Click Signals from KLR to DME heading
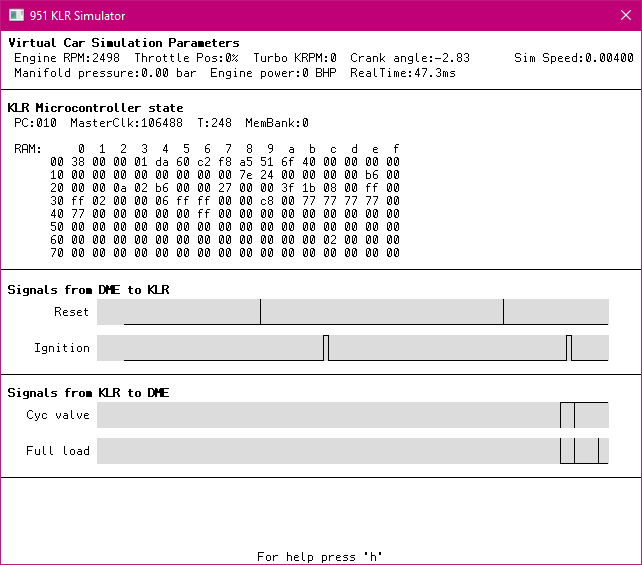Image resolution: width=642 pixels, height=565 pixels. click(x=88, y=393)
